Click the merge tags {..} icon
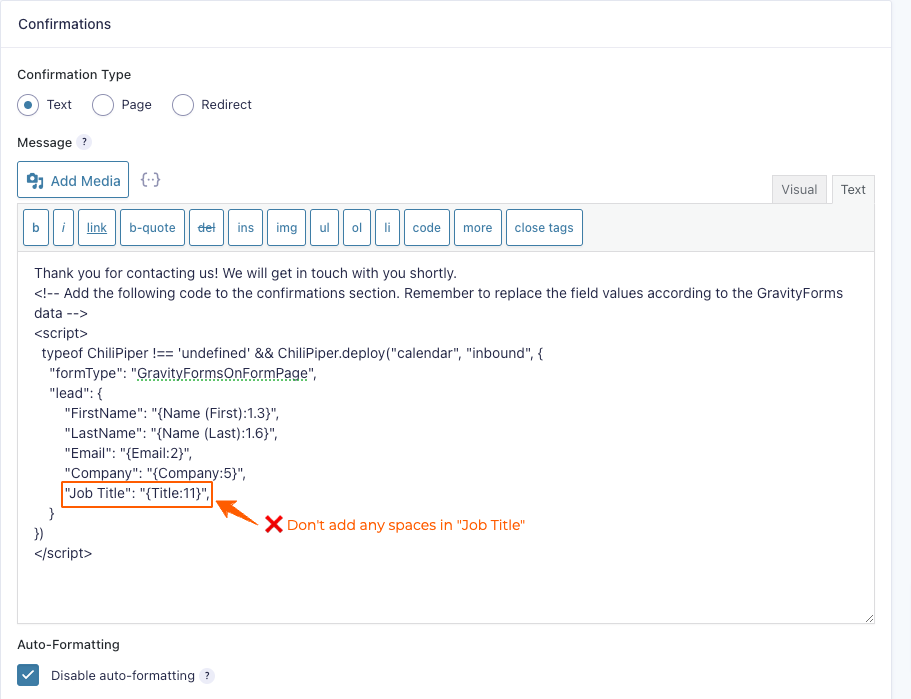This screenshot has height=699, width=911. point(150,180)
